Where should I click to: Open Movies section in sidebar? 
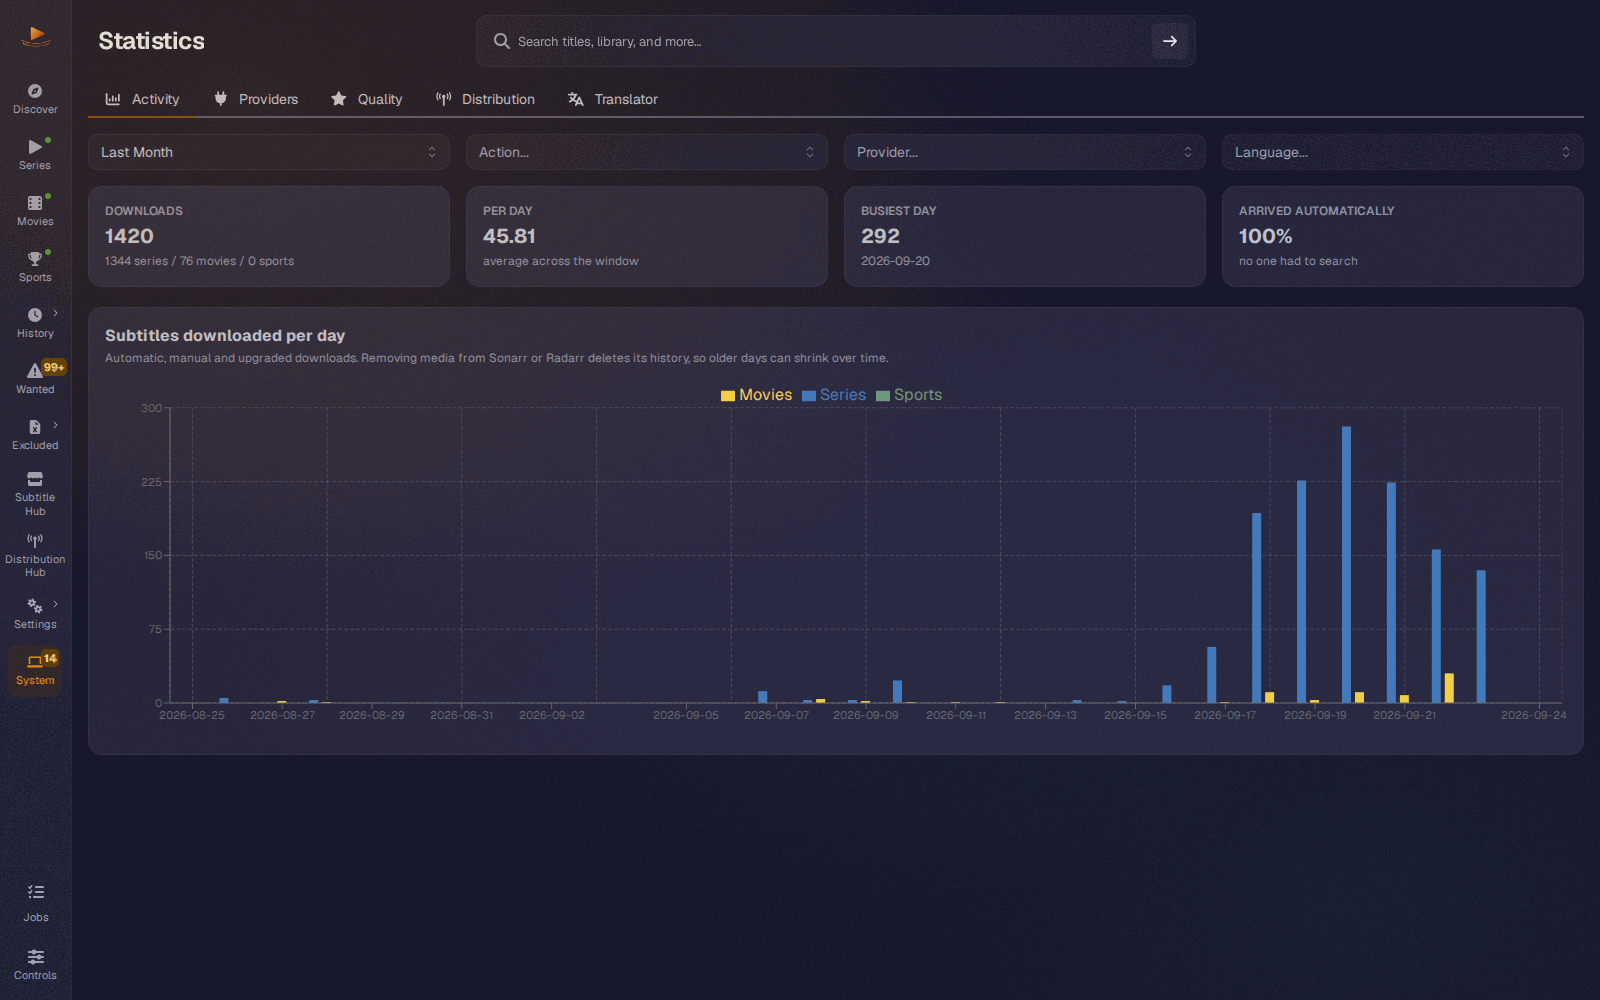35,211
